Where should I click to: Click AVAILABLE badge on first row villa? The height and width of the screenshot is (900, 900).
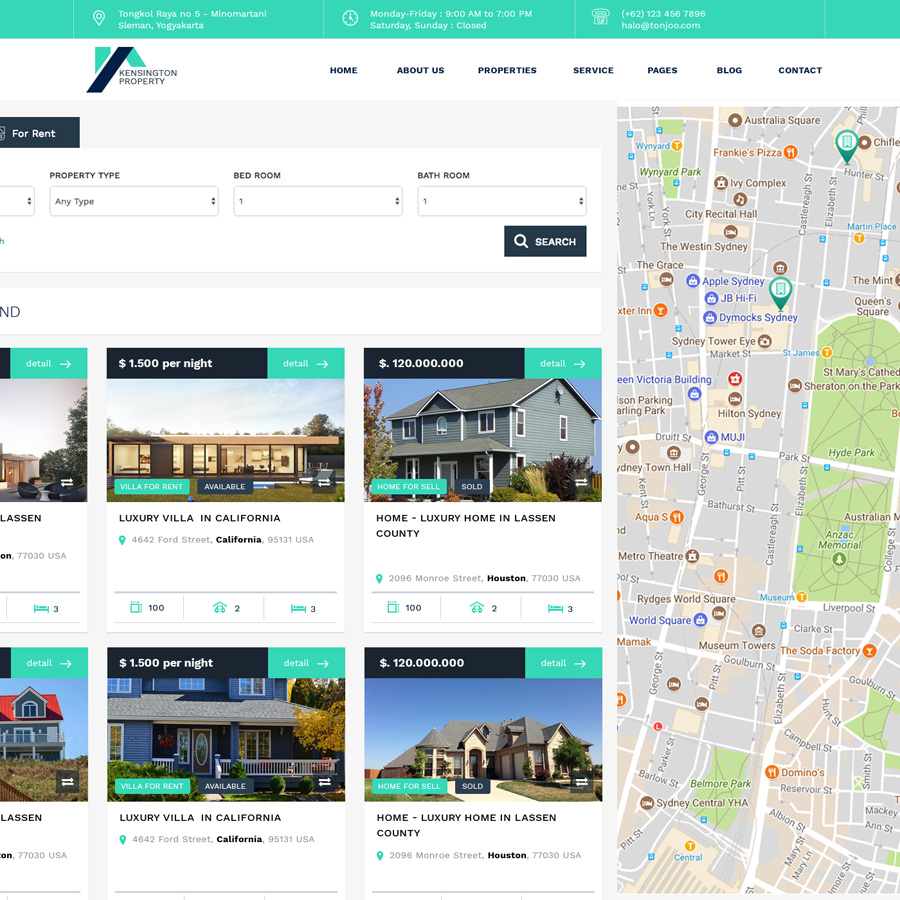tap(224, 486)
